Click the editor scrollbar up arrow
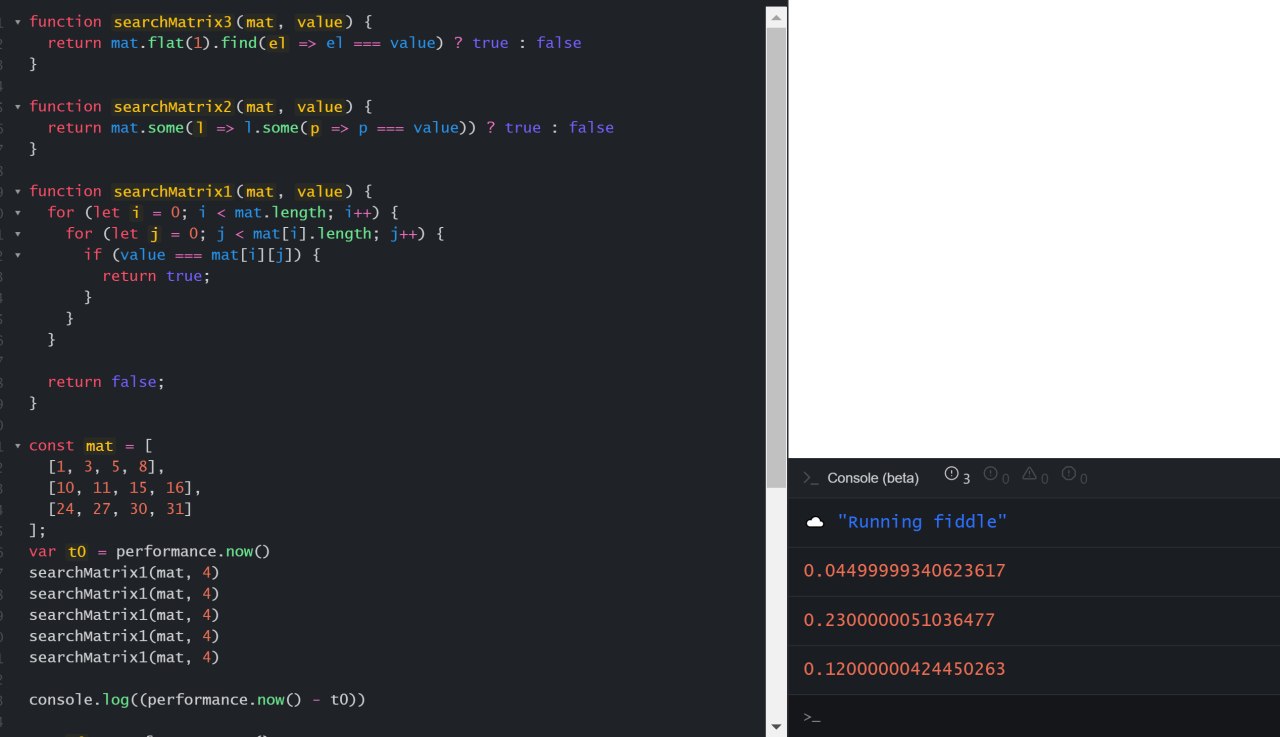The height and width of the screenshot is (737, 1280). coord(777,16)
